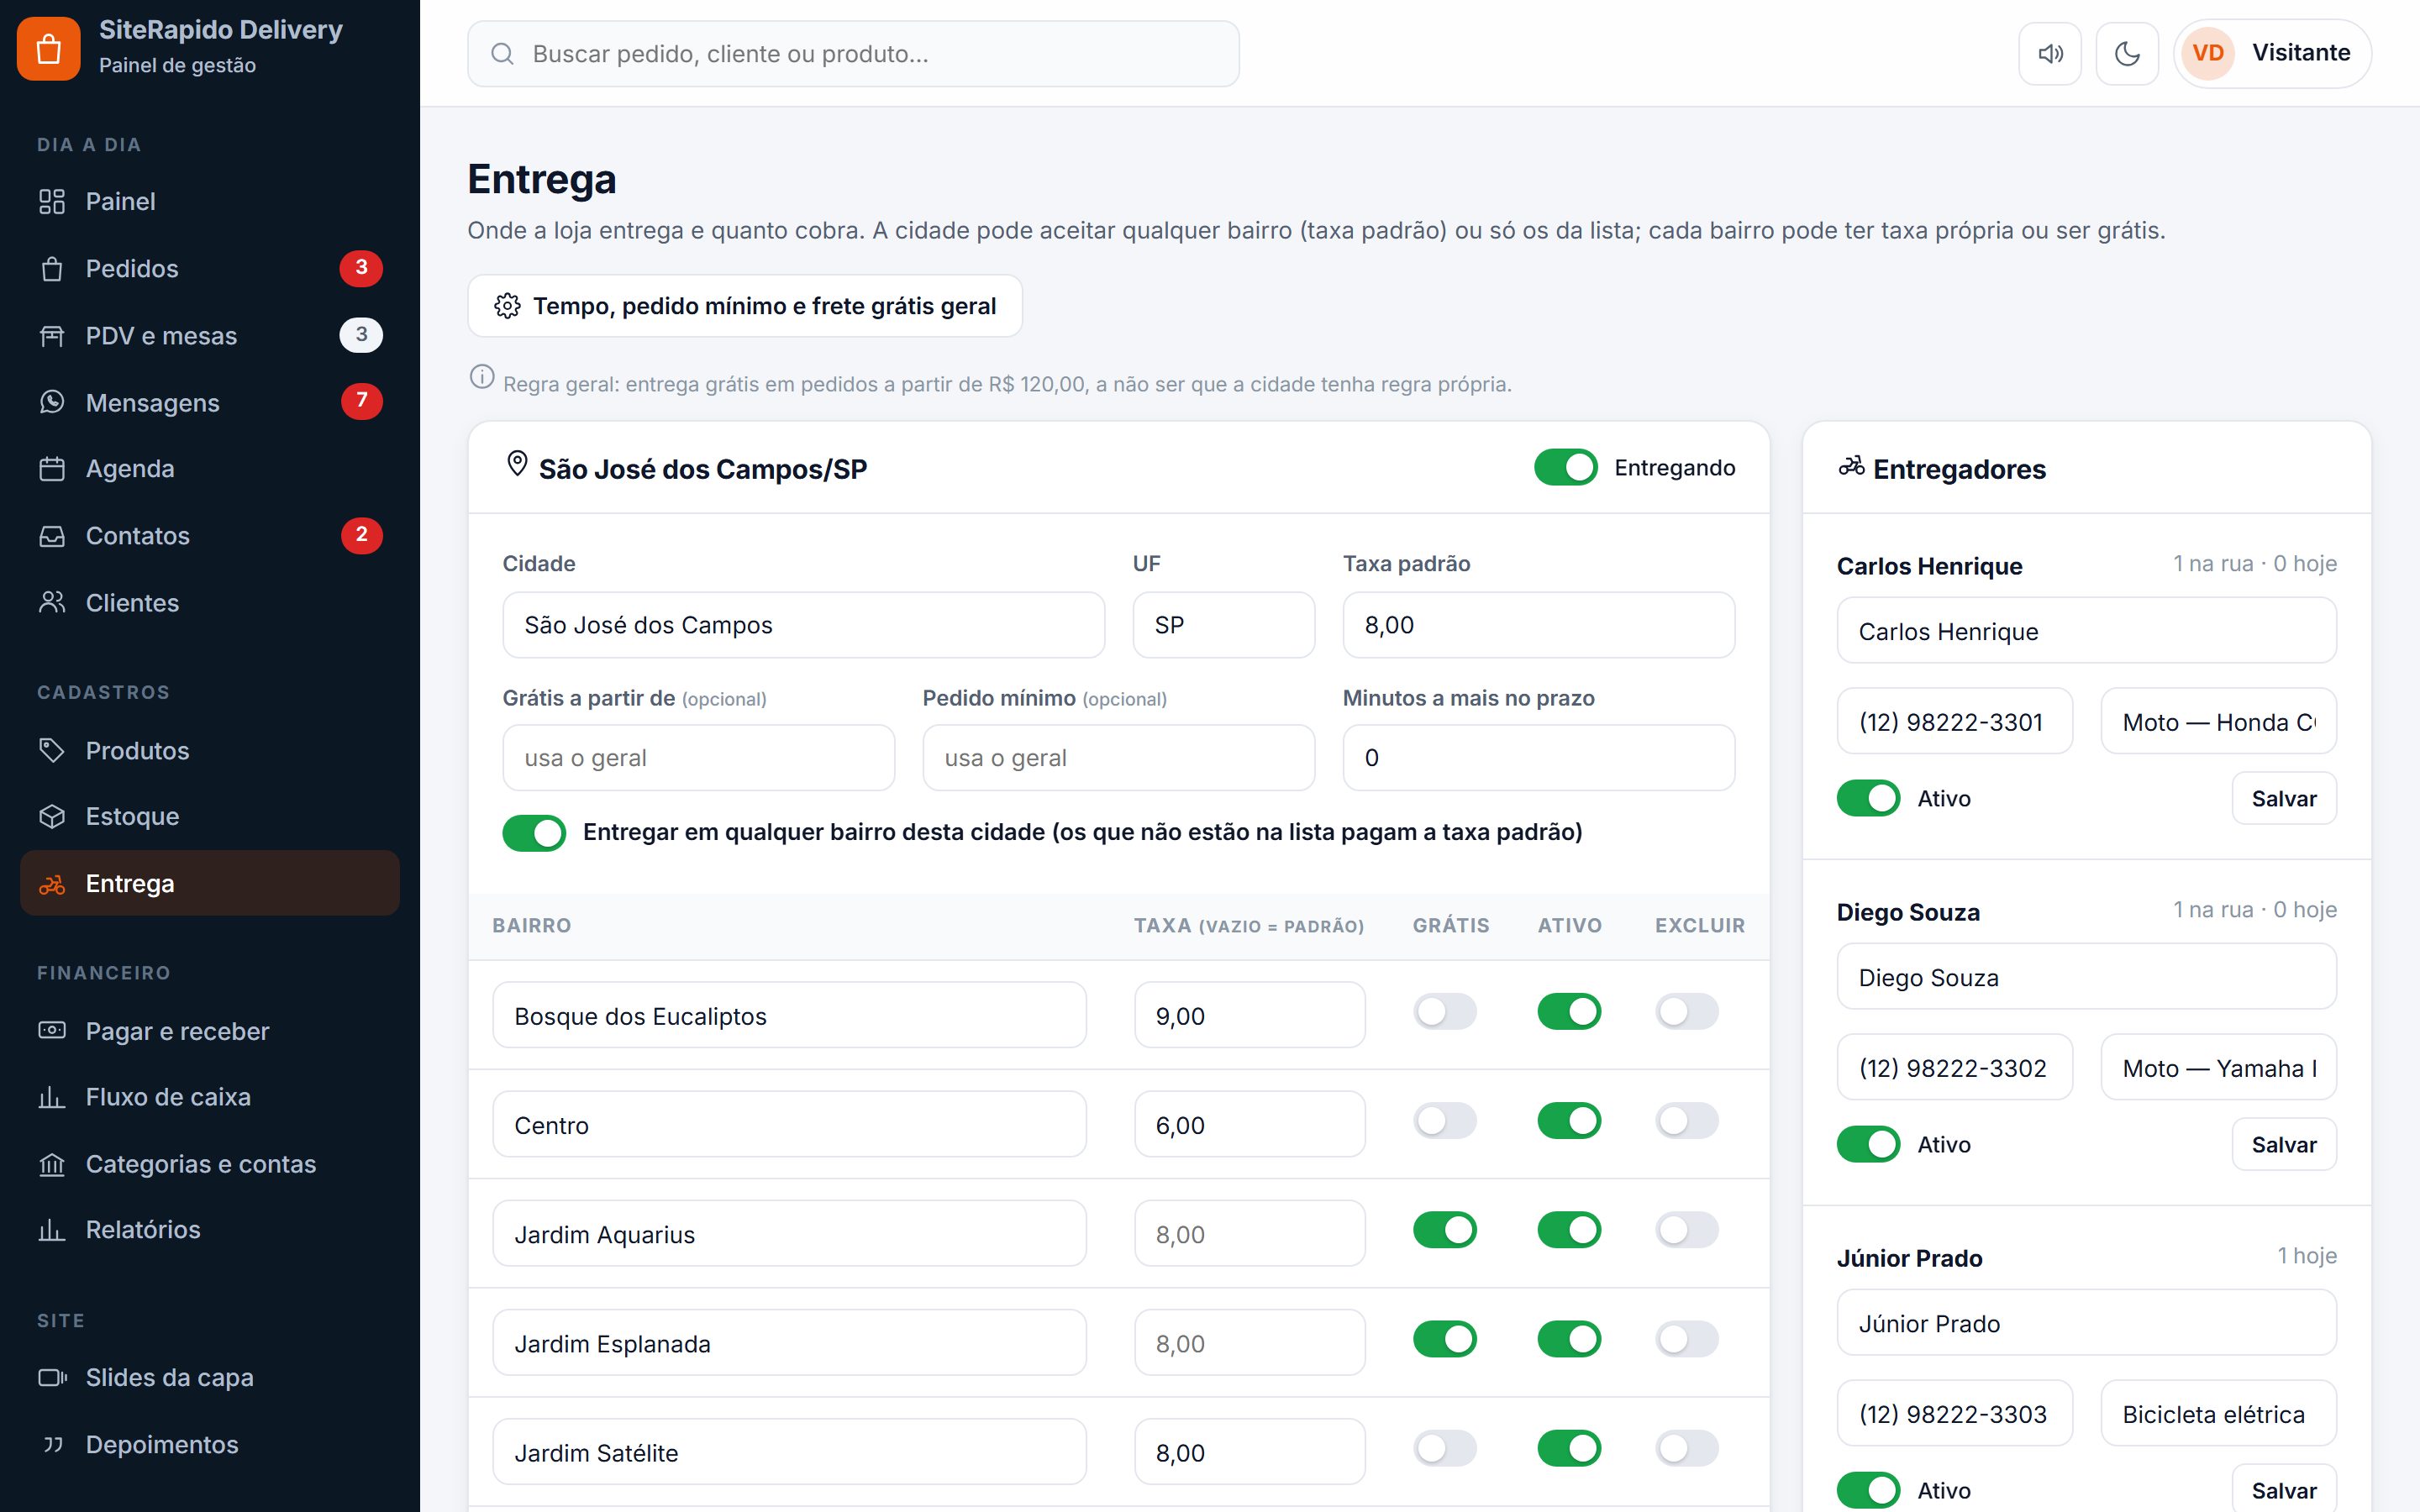Go to Relatórios in the sidebar
This screenshot has height=1512, width=2420.
(x=210, y=1230)
